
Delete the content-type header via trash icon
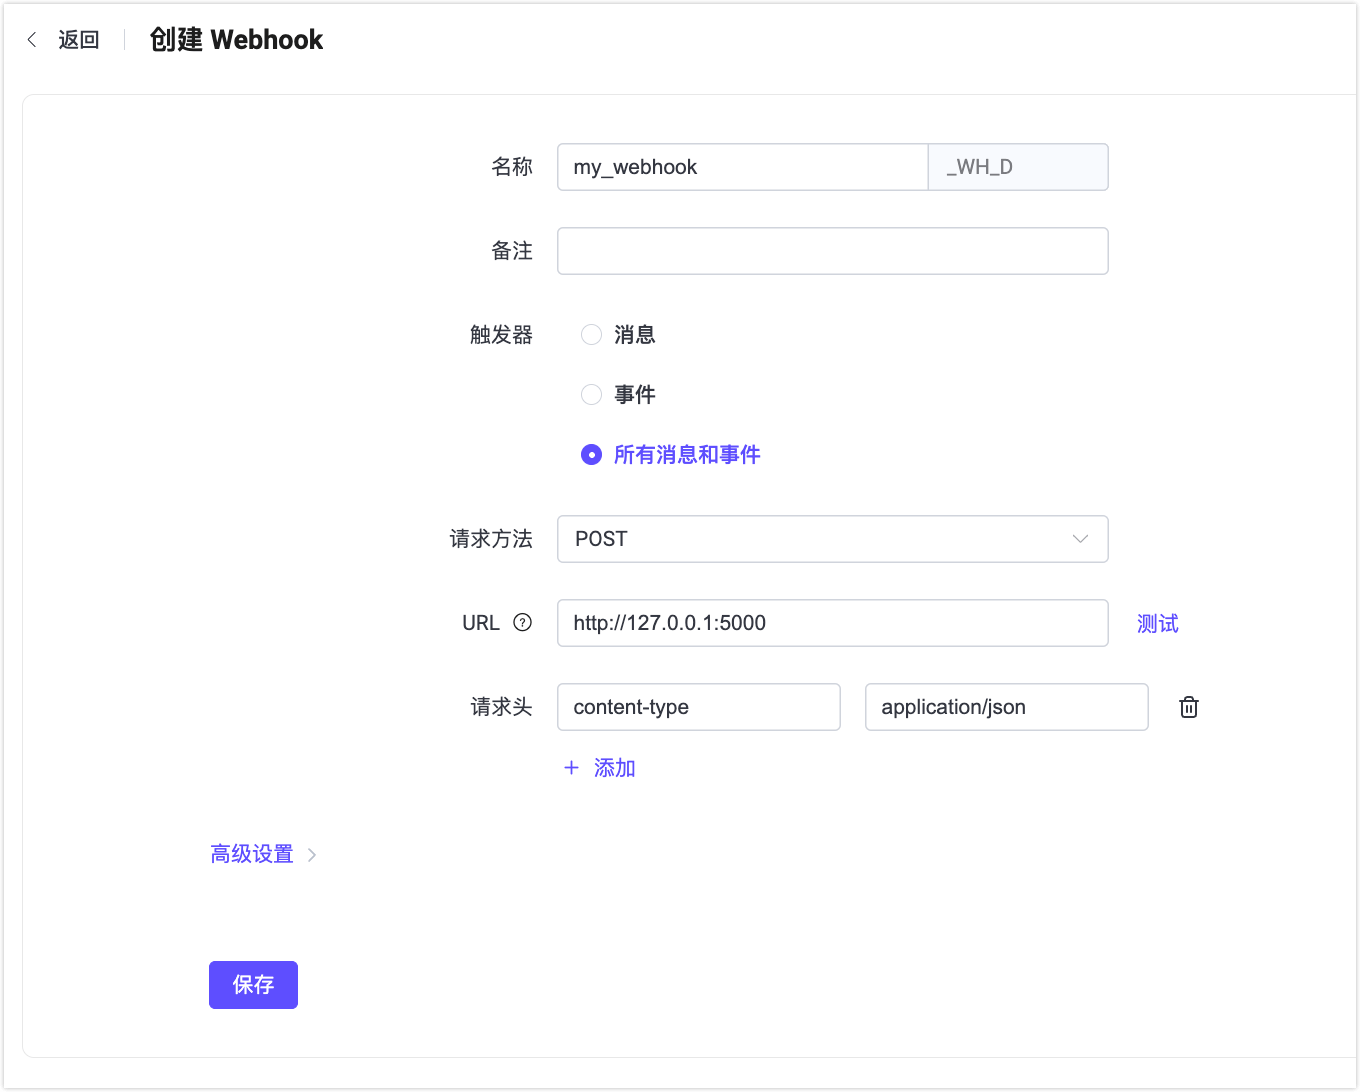pyautogui.click(x=1188, y=707)
